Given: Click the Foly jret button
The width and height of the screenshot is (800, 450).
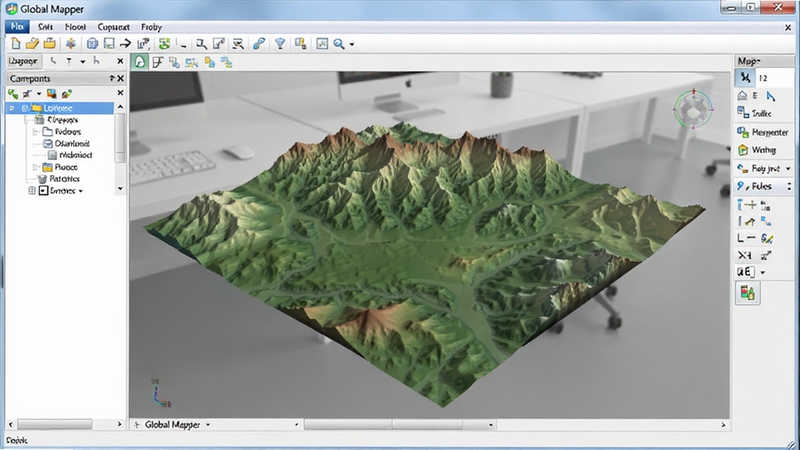Looking at the screenshot, I should pos(759,168).
